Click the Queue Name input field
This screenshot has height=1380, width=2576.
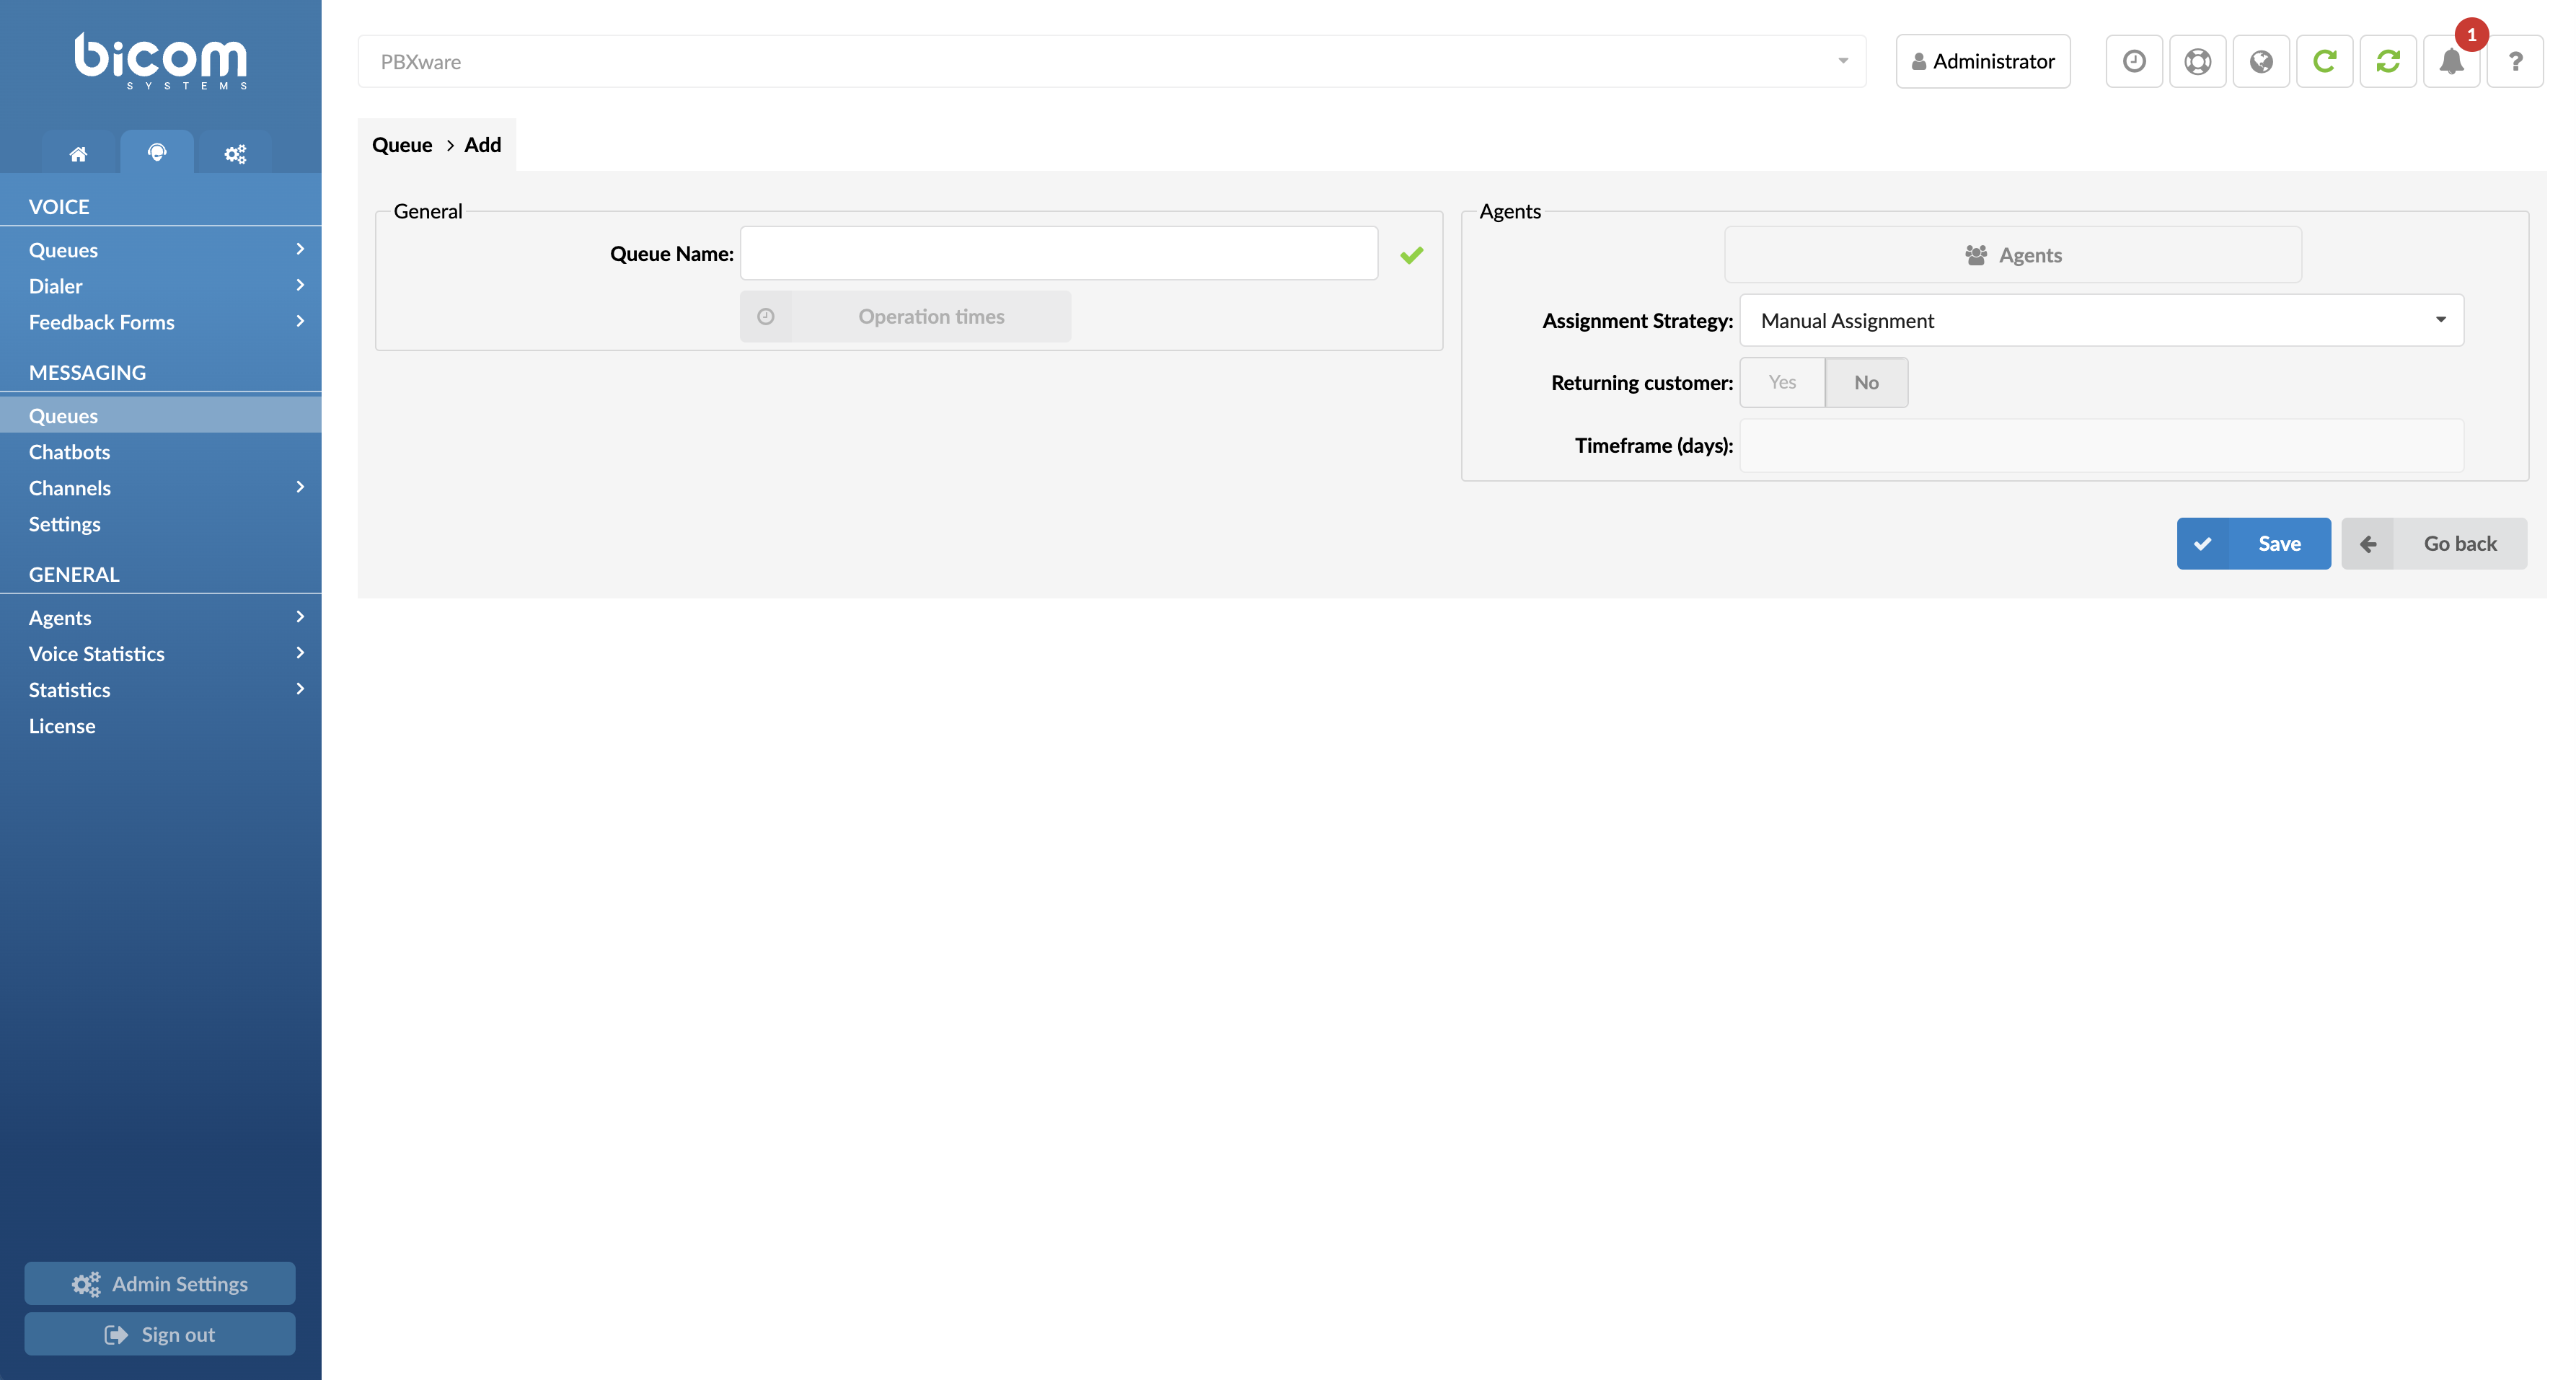tap(1058, 252)
